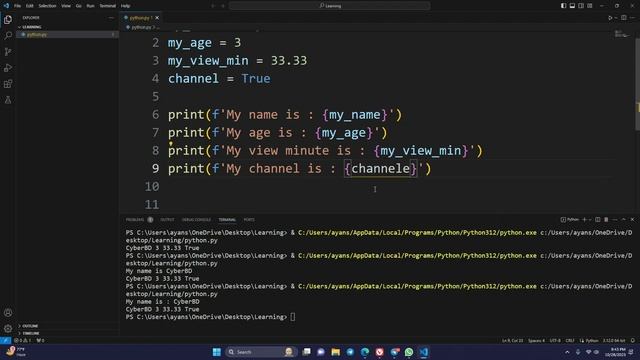Switch to the PORTS panel tab
This screenshot has width=640, height=360.
249,220
